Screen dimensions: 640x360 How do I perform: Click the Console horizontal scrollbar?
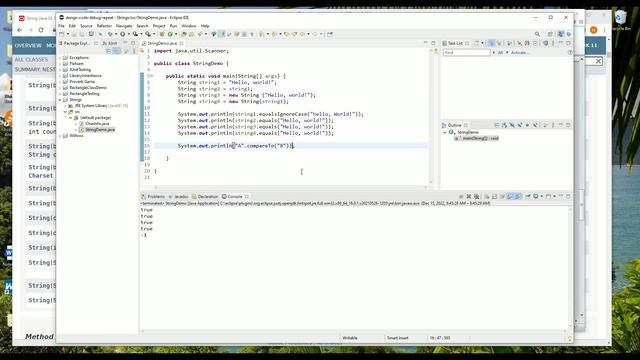[353, 331]
